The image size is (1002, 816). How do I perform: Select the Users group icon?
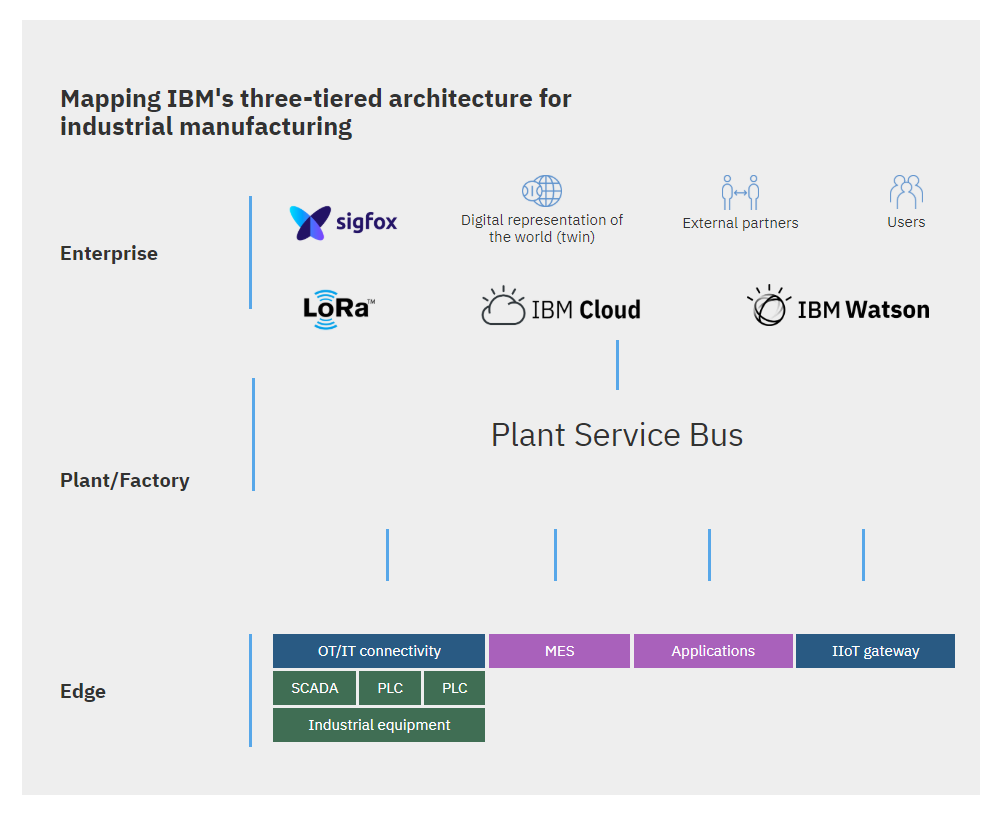906,191
